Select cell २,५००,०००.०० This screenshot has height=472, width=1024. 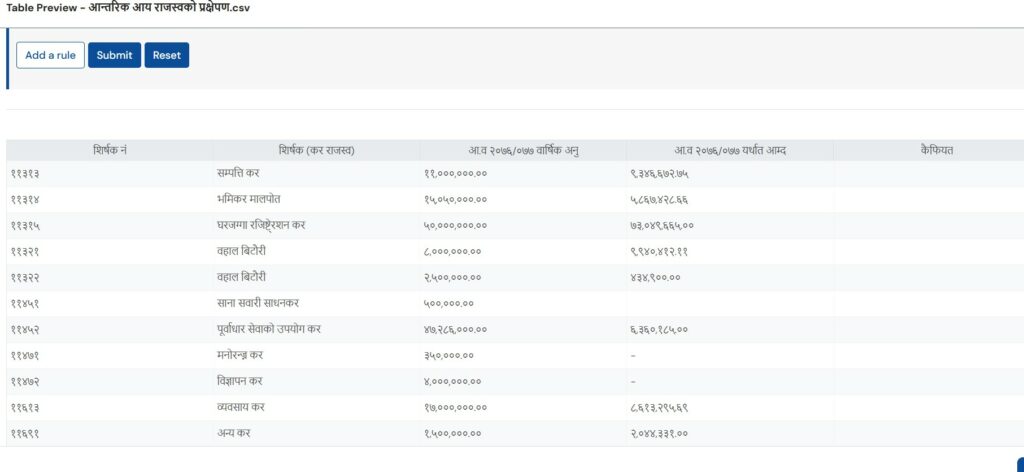coord(523,277)
